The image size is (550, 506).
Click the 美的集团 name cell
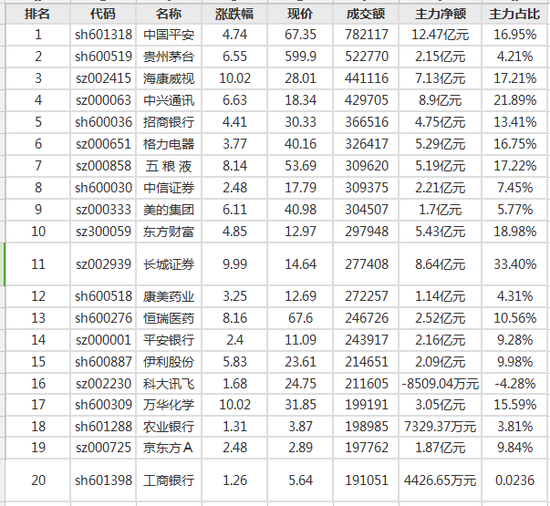tap(169, 209)
